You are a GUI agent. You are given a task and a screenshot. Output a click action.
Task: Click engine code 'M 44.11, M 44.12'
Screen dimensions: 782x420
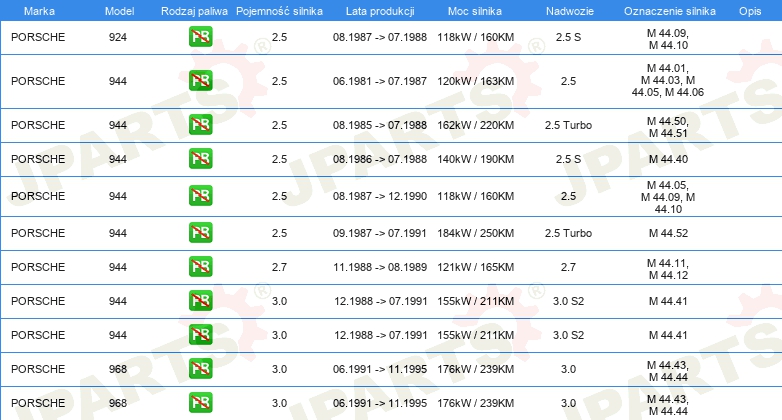coord(668,269)
